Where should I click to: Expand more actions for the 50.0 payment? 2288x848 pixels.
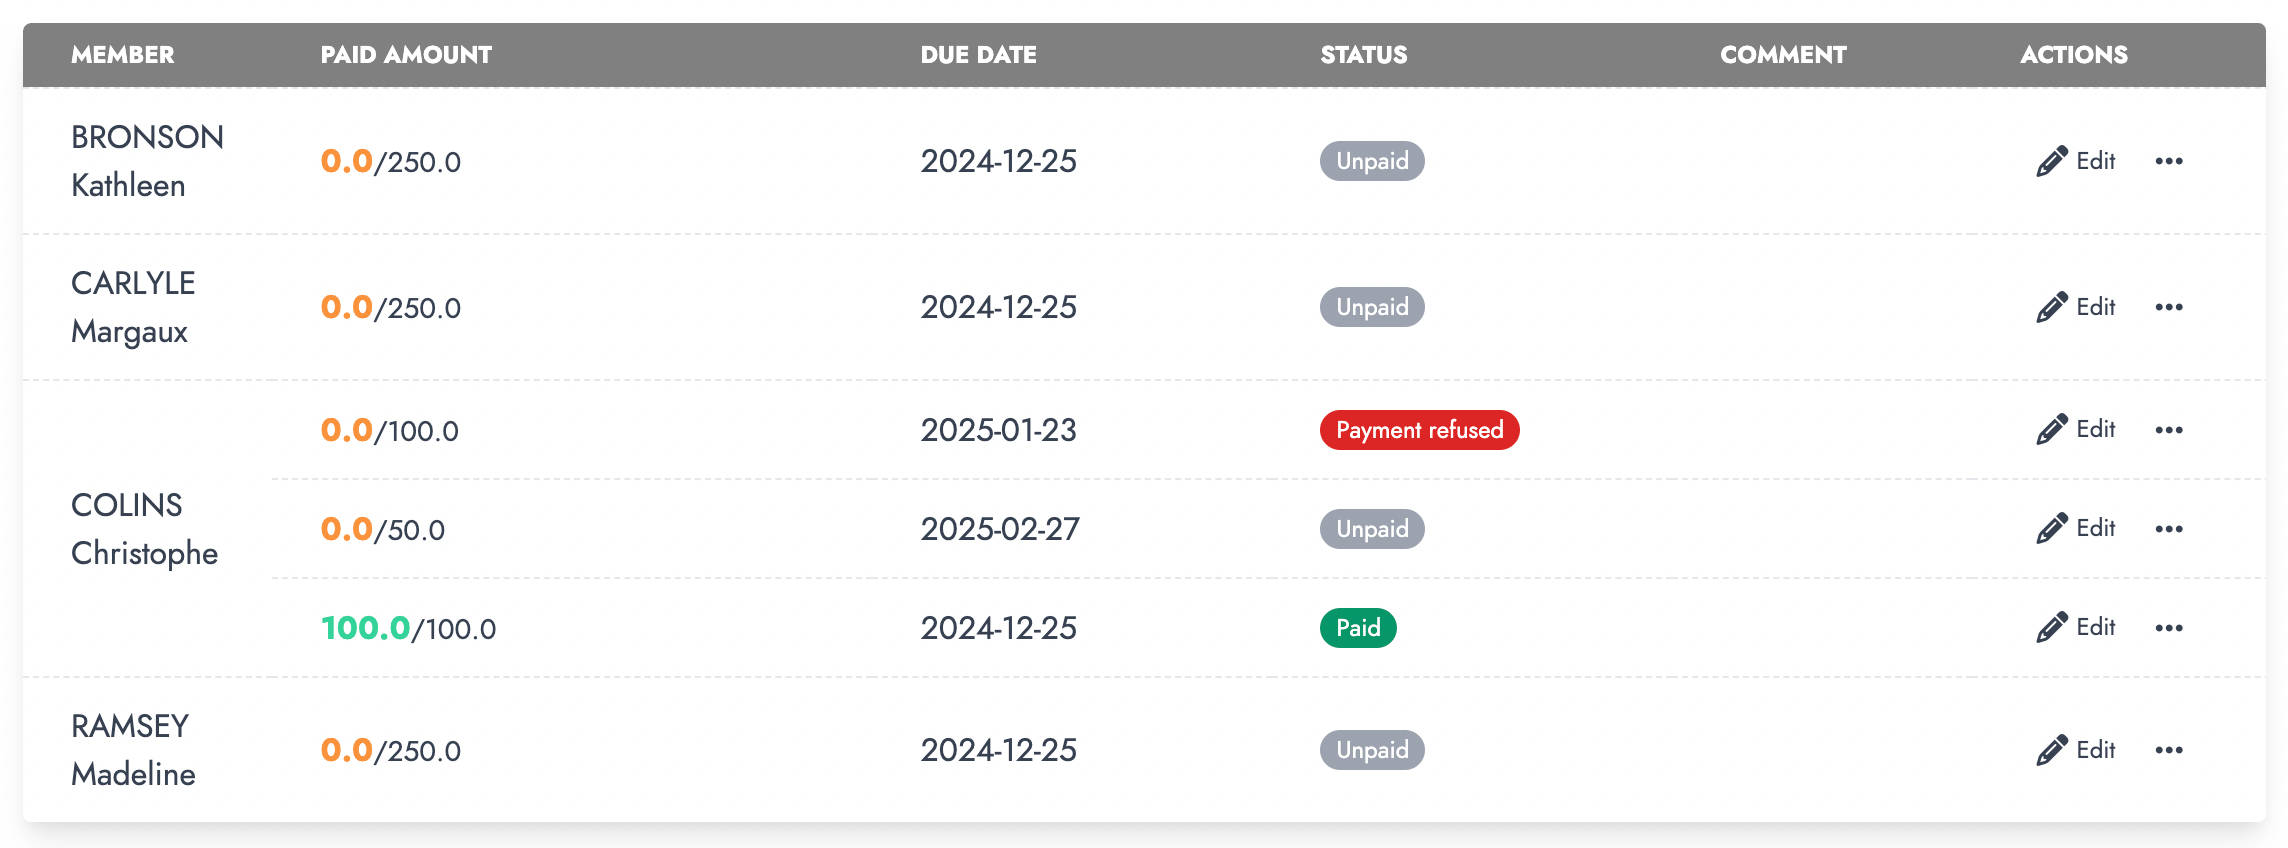click(2168, 529)
